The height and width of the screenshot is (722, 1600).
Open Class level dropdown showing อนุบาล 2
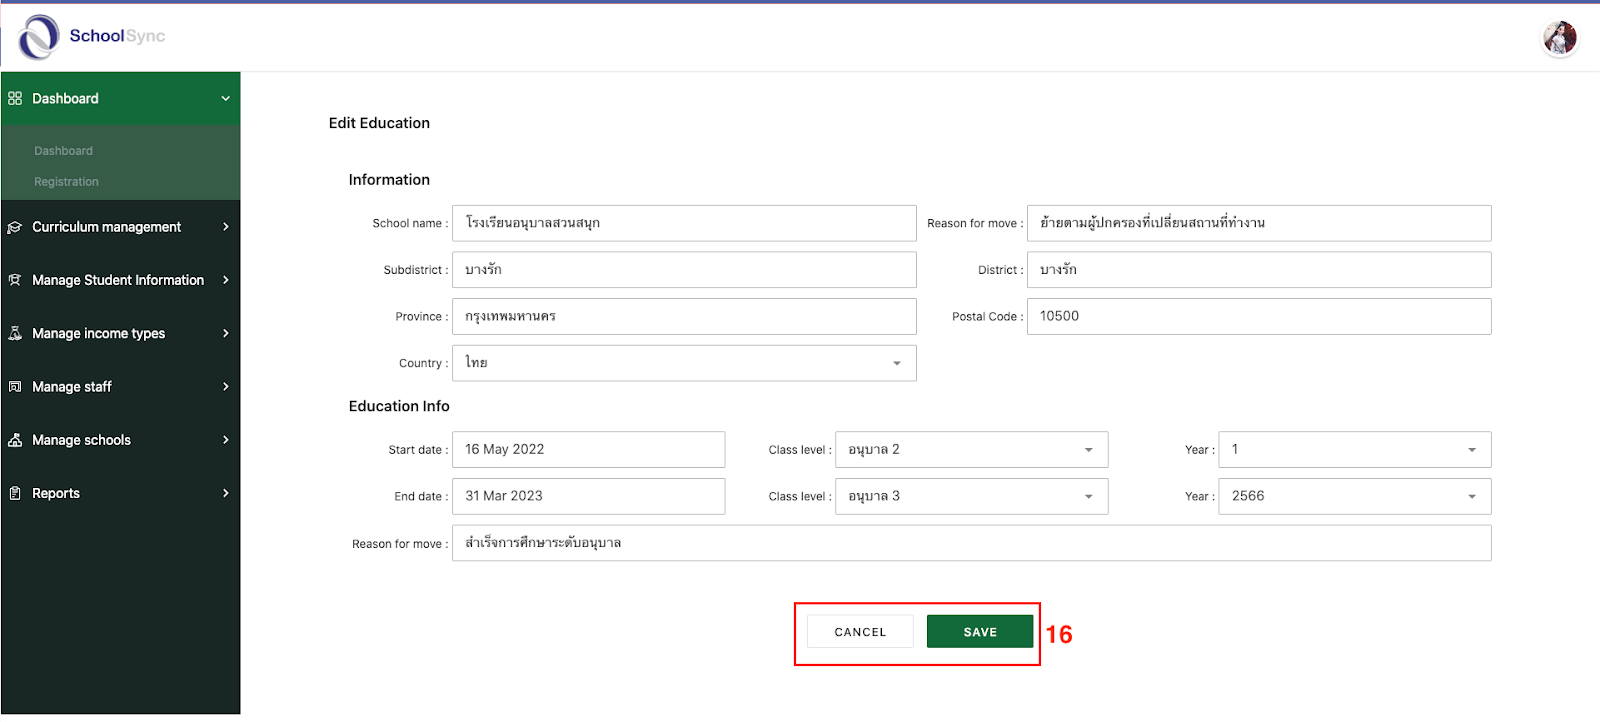(x=971, y=450)
